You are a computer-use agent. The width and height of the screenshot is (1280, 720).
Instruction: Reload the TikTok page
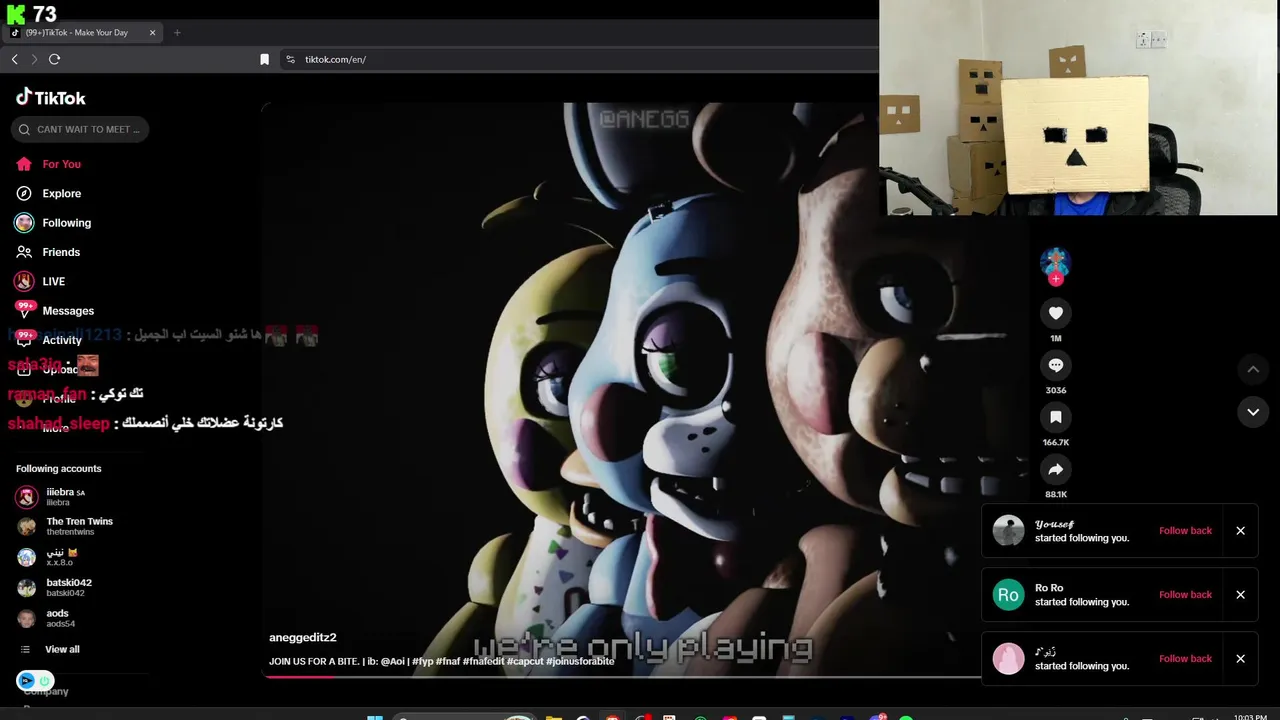click(x=55, y=59)
